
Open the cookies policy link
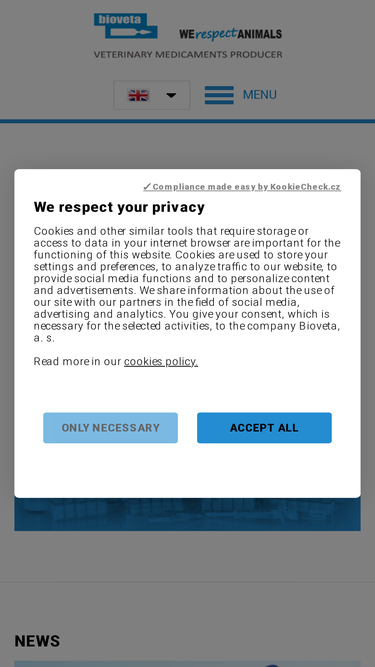tap(161, 361)
